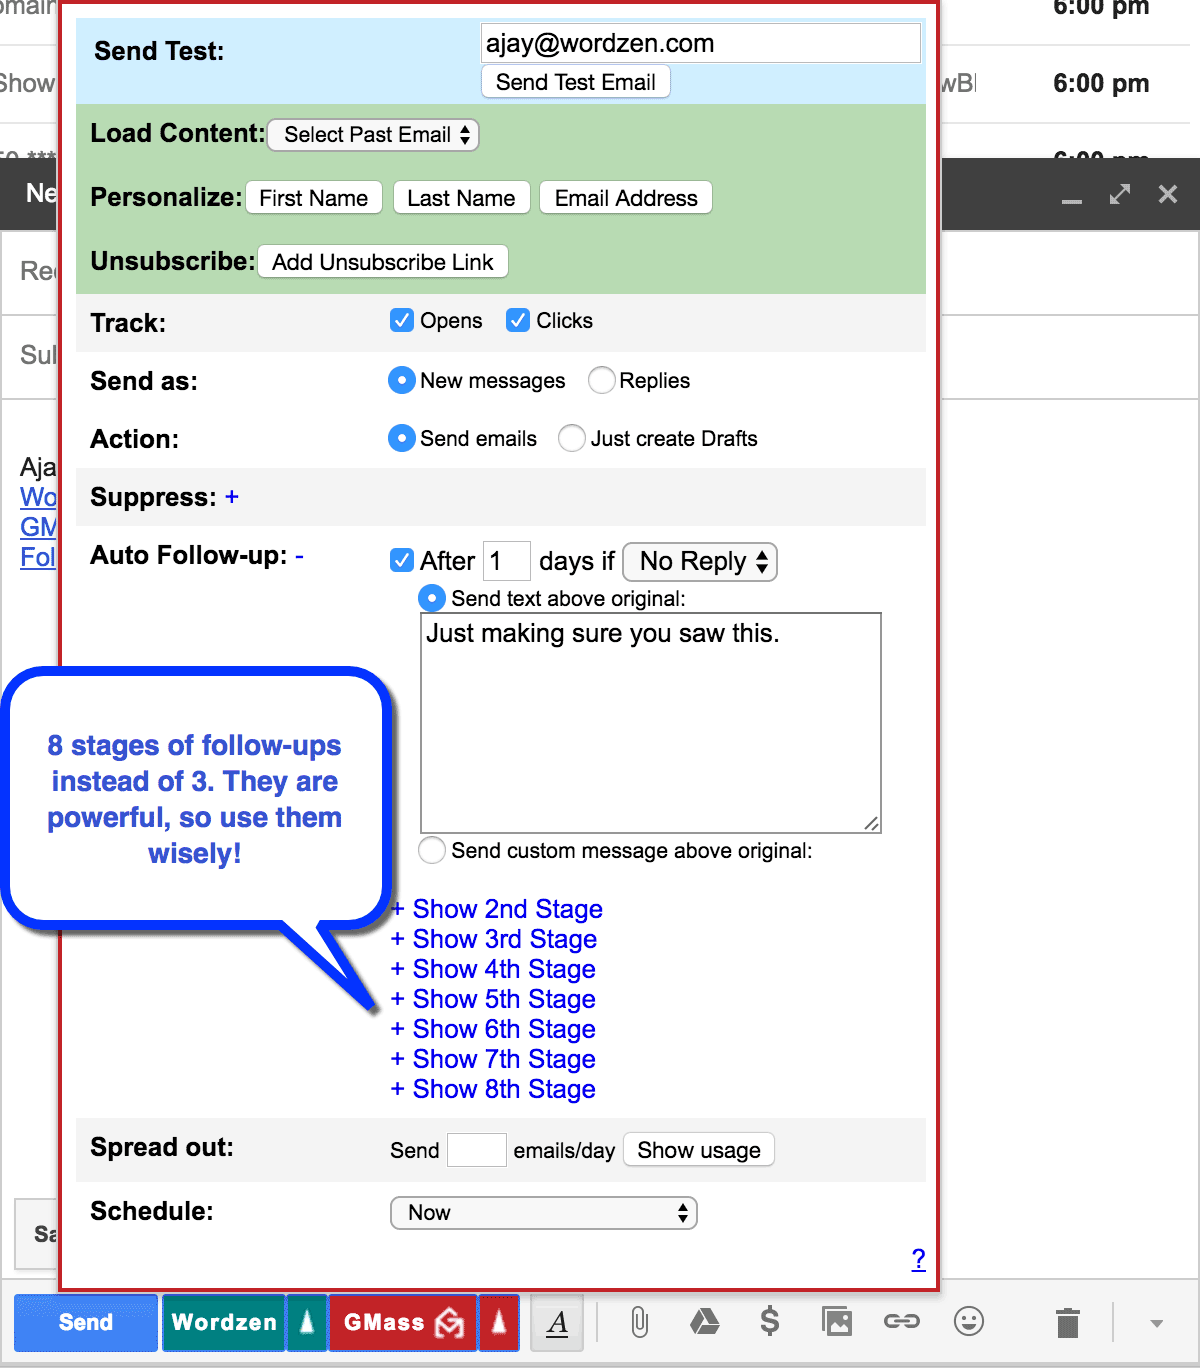Image resolution: width=1200 pixels, height=1368 pixels.
Task: Choose the Just create Drafts option
Action: click(572, 439)
